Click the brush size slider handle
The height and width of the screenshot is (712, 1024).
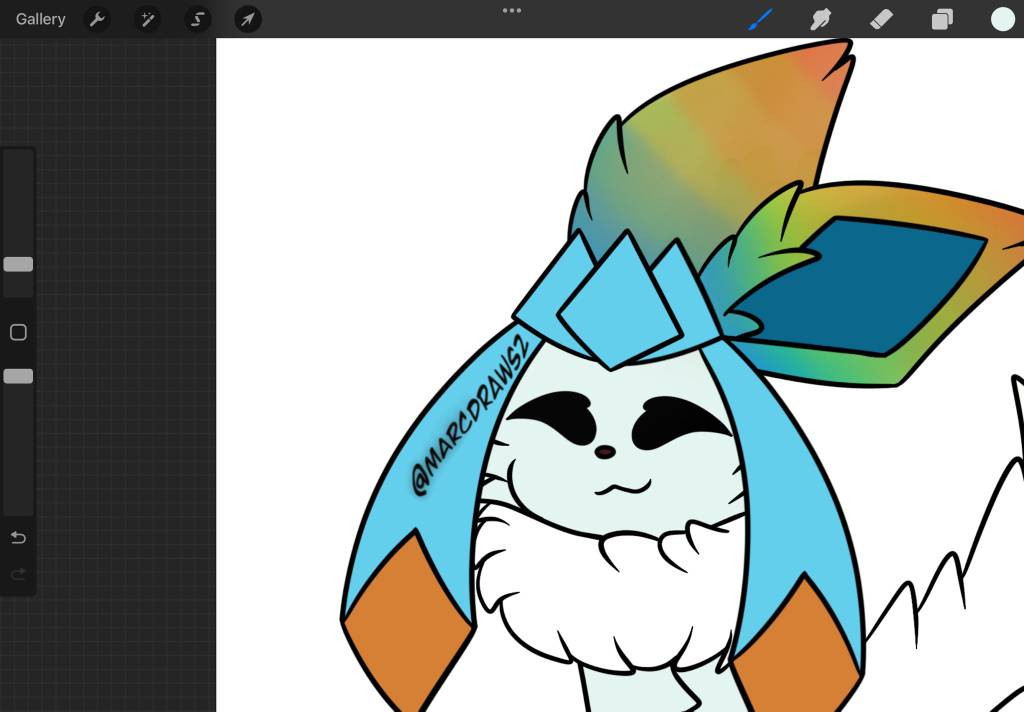coord(18,264)
